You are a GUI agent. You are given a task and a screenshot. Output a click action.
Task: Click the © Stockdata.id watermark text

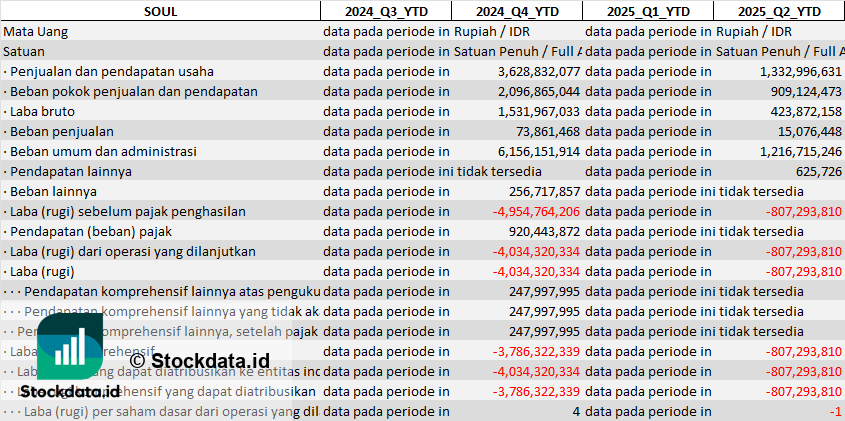click(x=200, y=360)
